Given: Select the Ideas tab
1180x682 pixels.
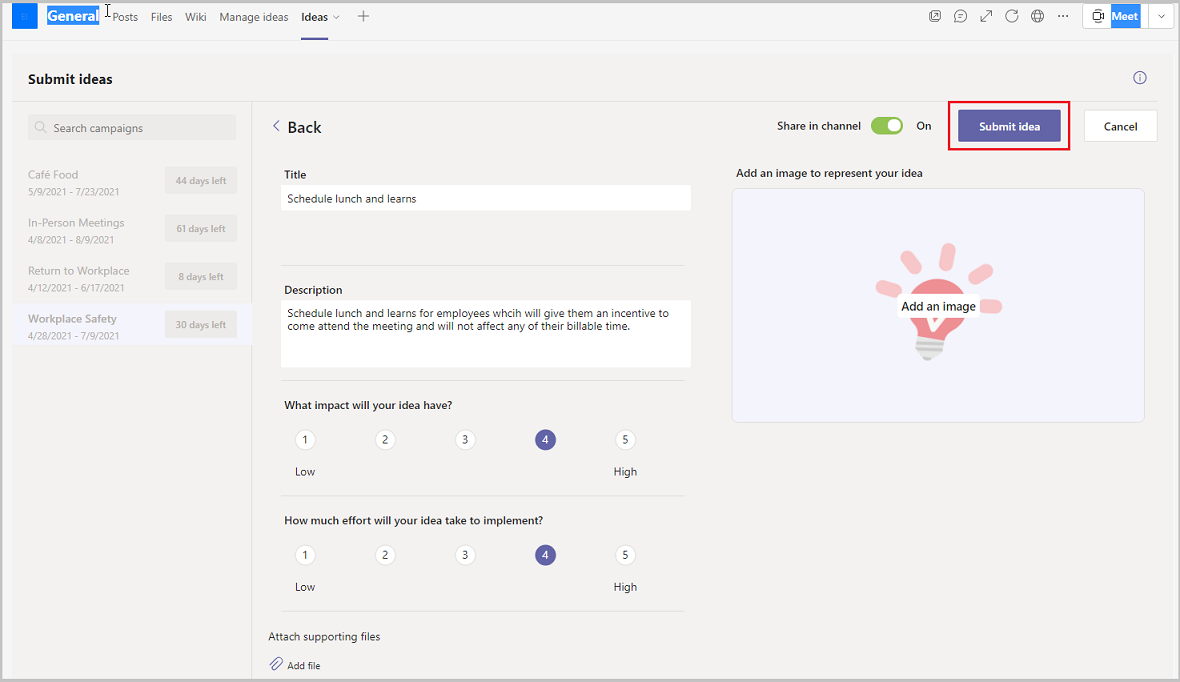Looking at the screenshot, I should (315, 17).
